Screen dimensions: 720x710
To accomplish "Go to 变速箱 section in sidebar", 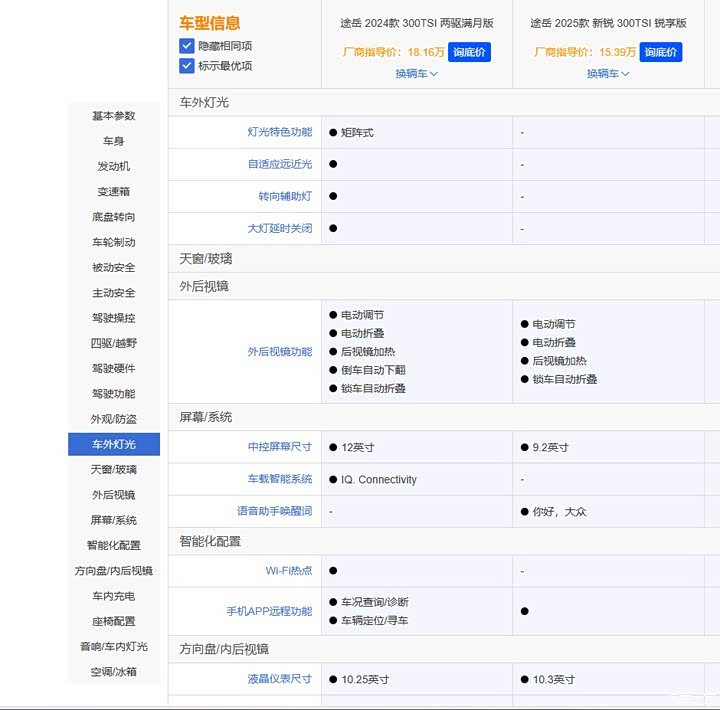I will click(x=113, y=192).
